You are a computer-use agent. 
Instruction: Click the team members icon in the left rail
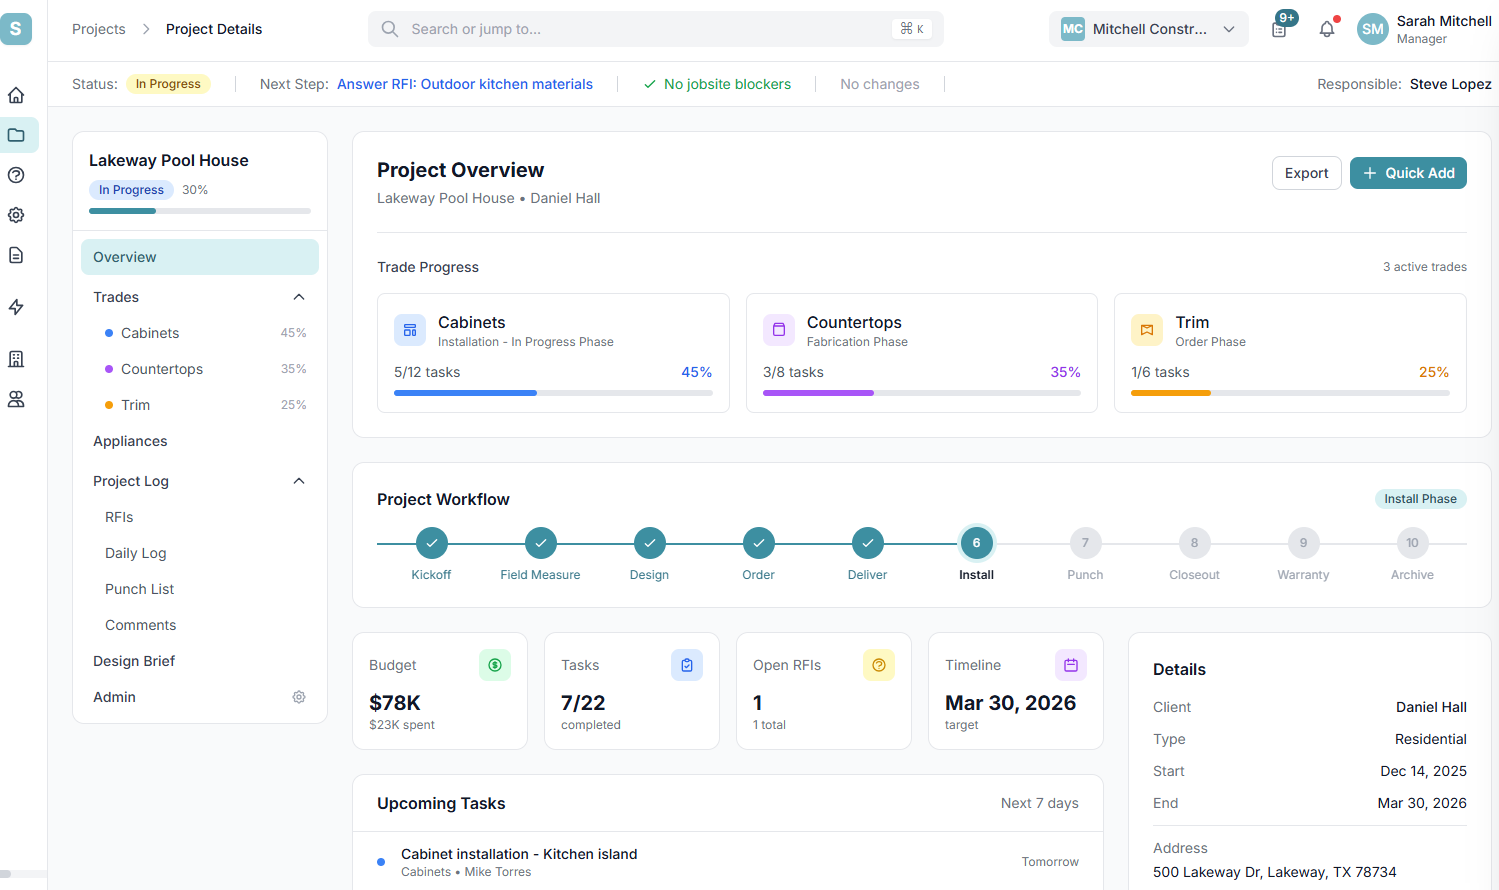tap(16, 399)
